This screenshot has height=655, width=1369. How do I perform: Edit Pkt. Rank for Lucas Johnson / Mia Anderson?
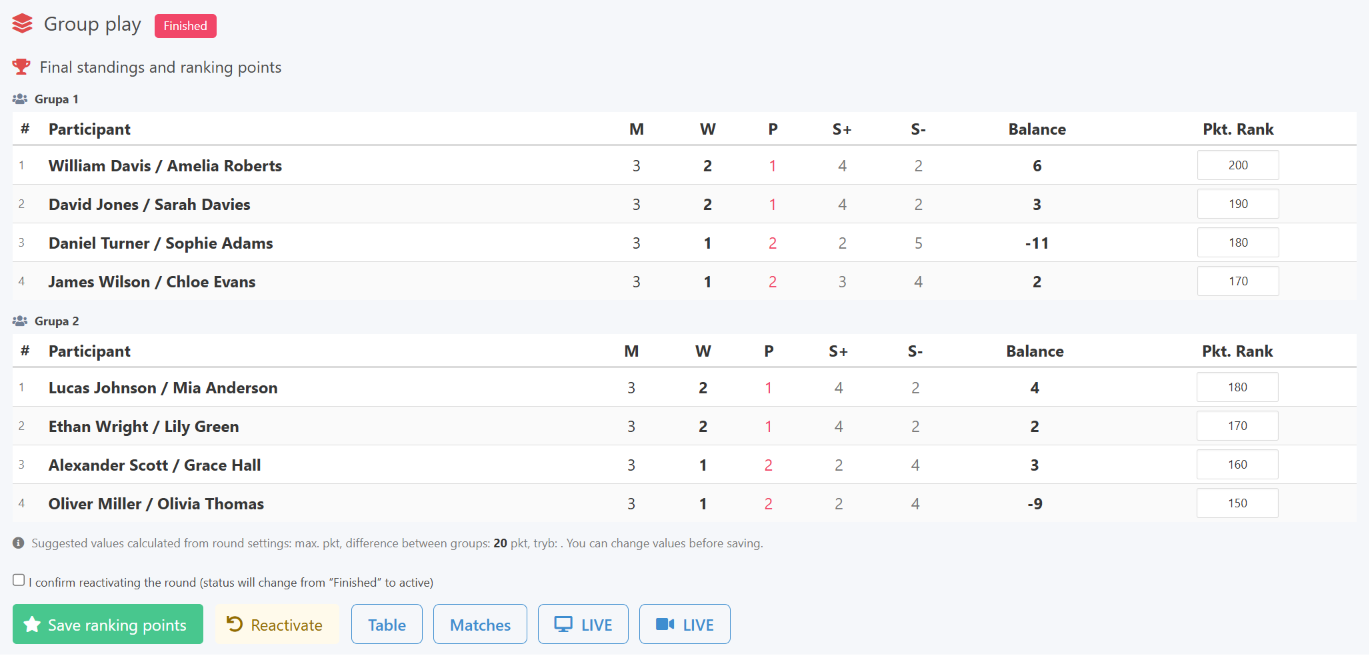pos(1238,387)
